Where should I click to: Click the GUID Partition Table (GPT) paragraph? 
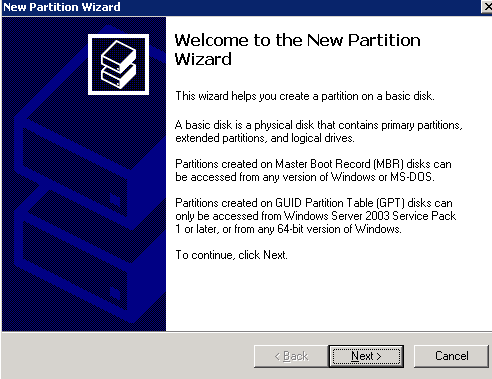pyautogui.click(x=315, y=216)
